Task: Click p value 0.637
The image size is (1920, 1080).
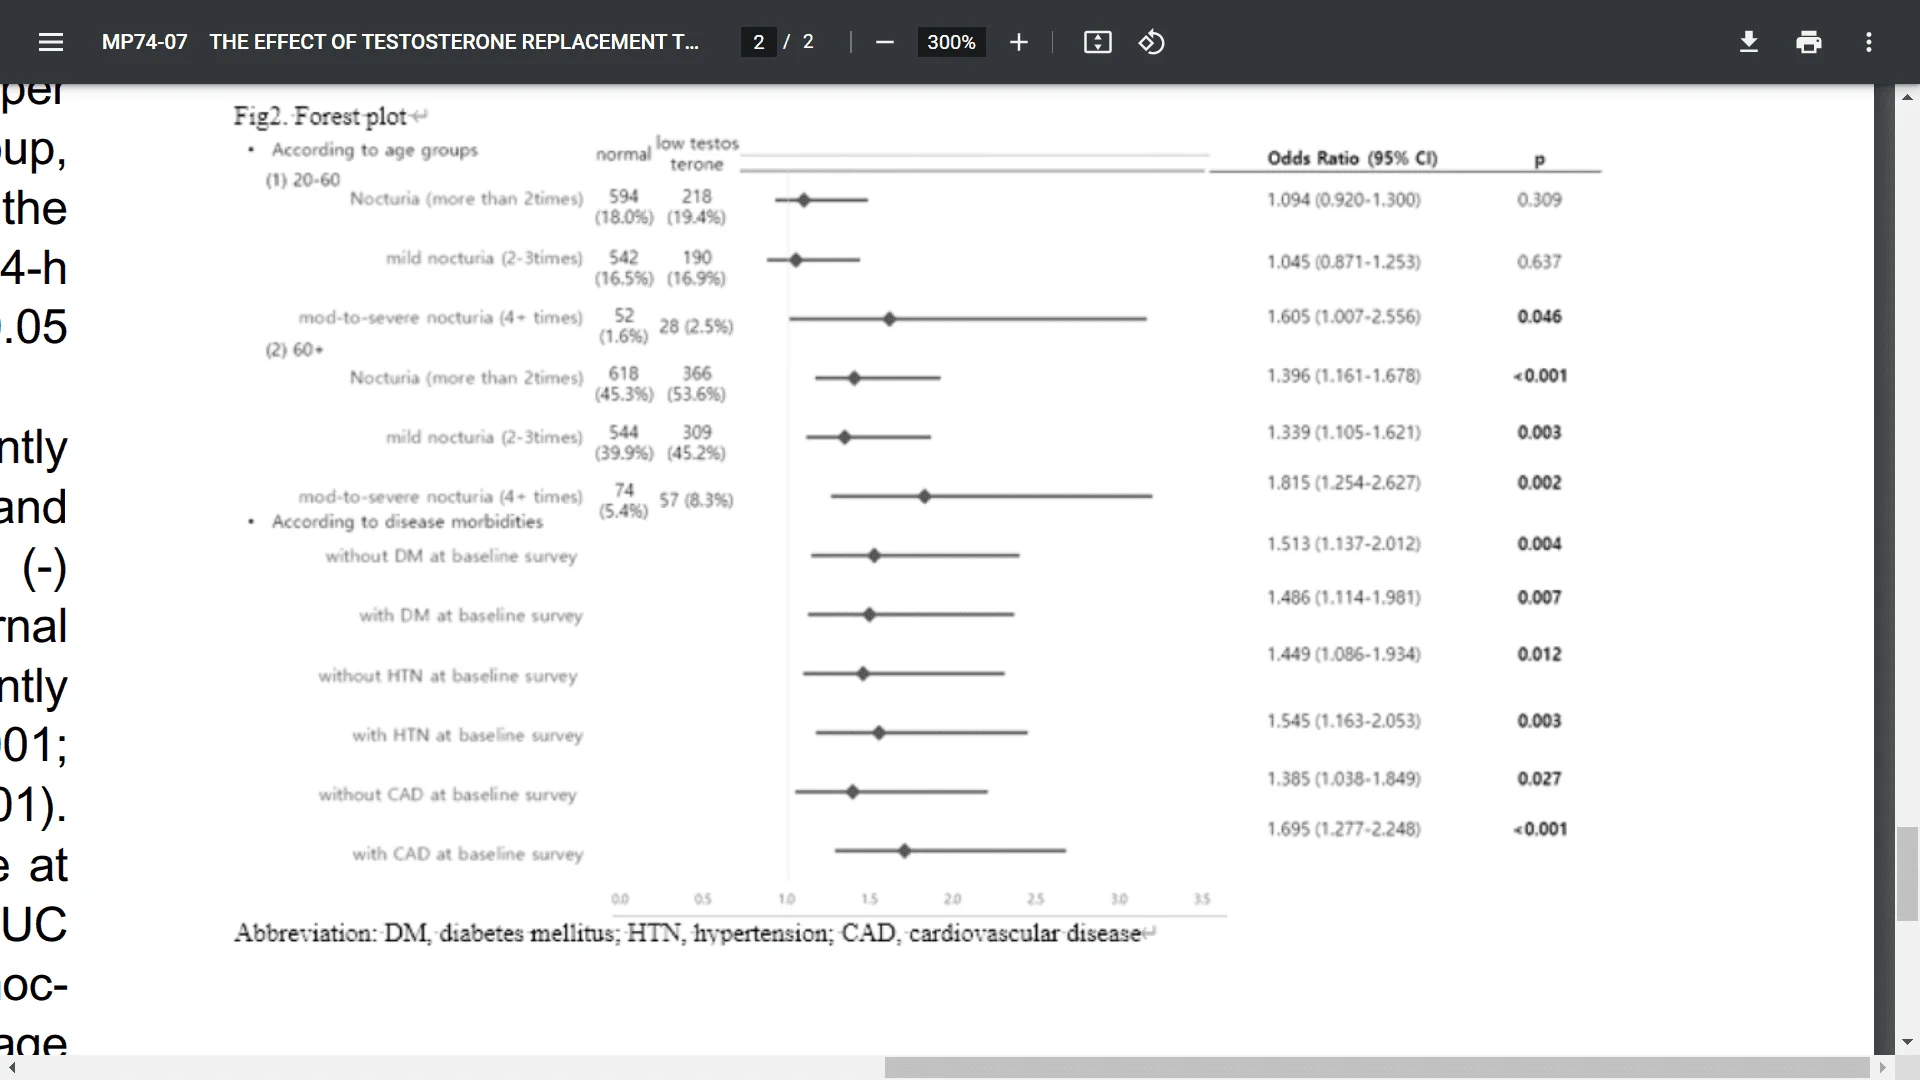Action: [1538, 261]
